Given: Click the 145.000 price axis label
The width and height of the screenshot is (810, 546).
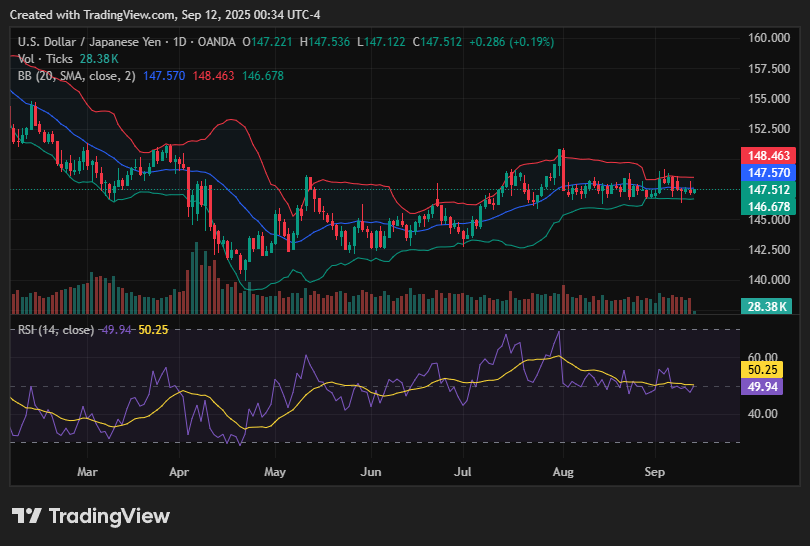Looking at the screenshot, I should pos(769,220).
